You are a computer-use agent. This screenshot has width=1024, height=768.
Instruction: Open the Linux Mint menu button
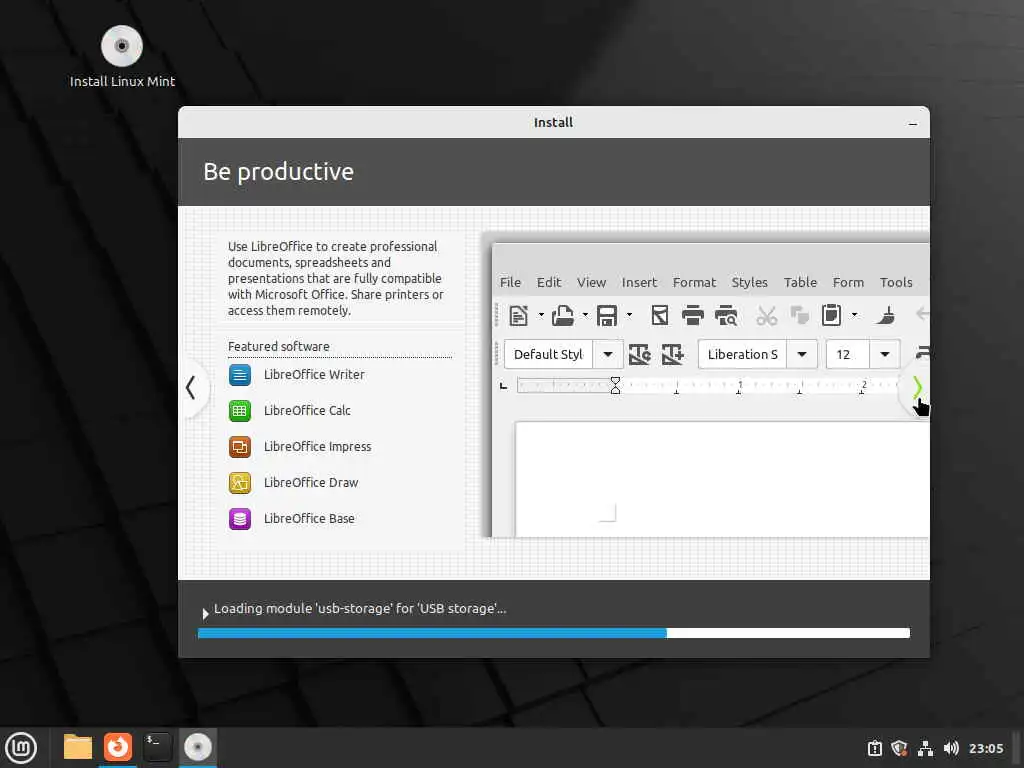pos(21,748)
